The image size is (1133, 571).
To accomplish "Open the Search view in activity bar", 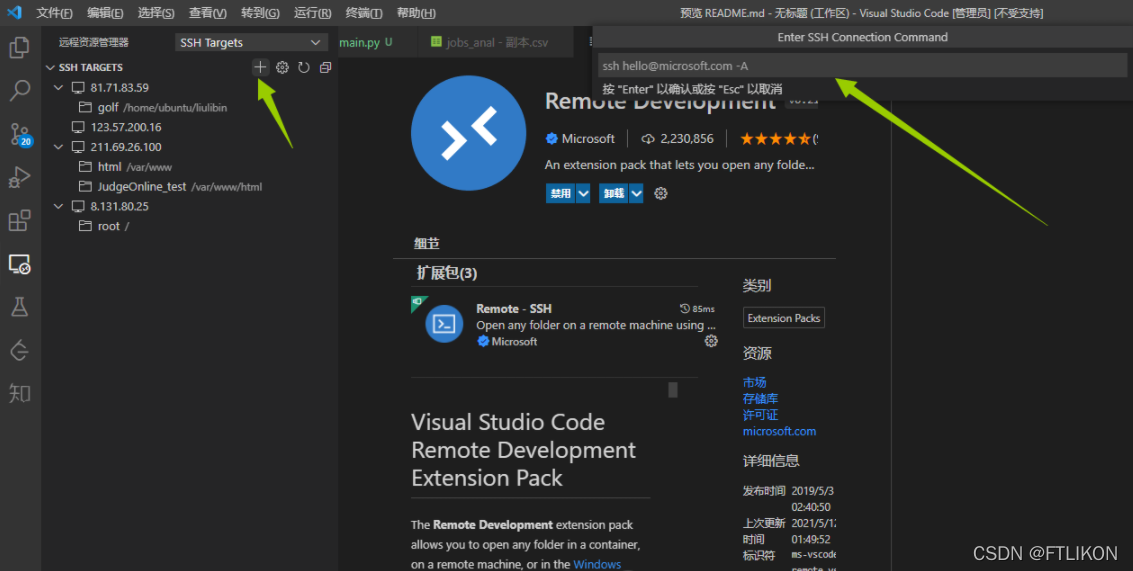I will point(20,90).
